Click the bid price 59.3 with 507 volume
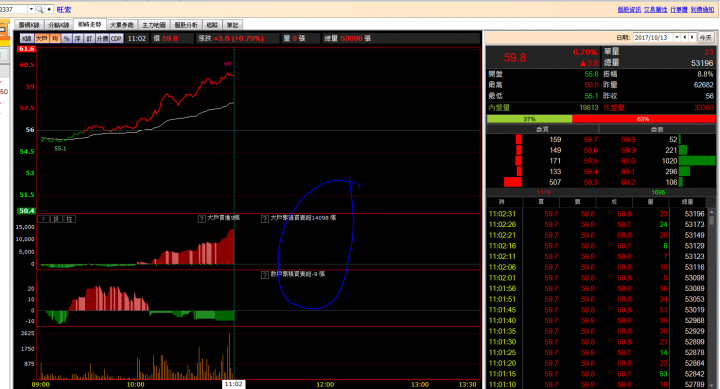 tap(591, 182)
